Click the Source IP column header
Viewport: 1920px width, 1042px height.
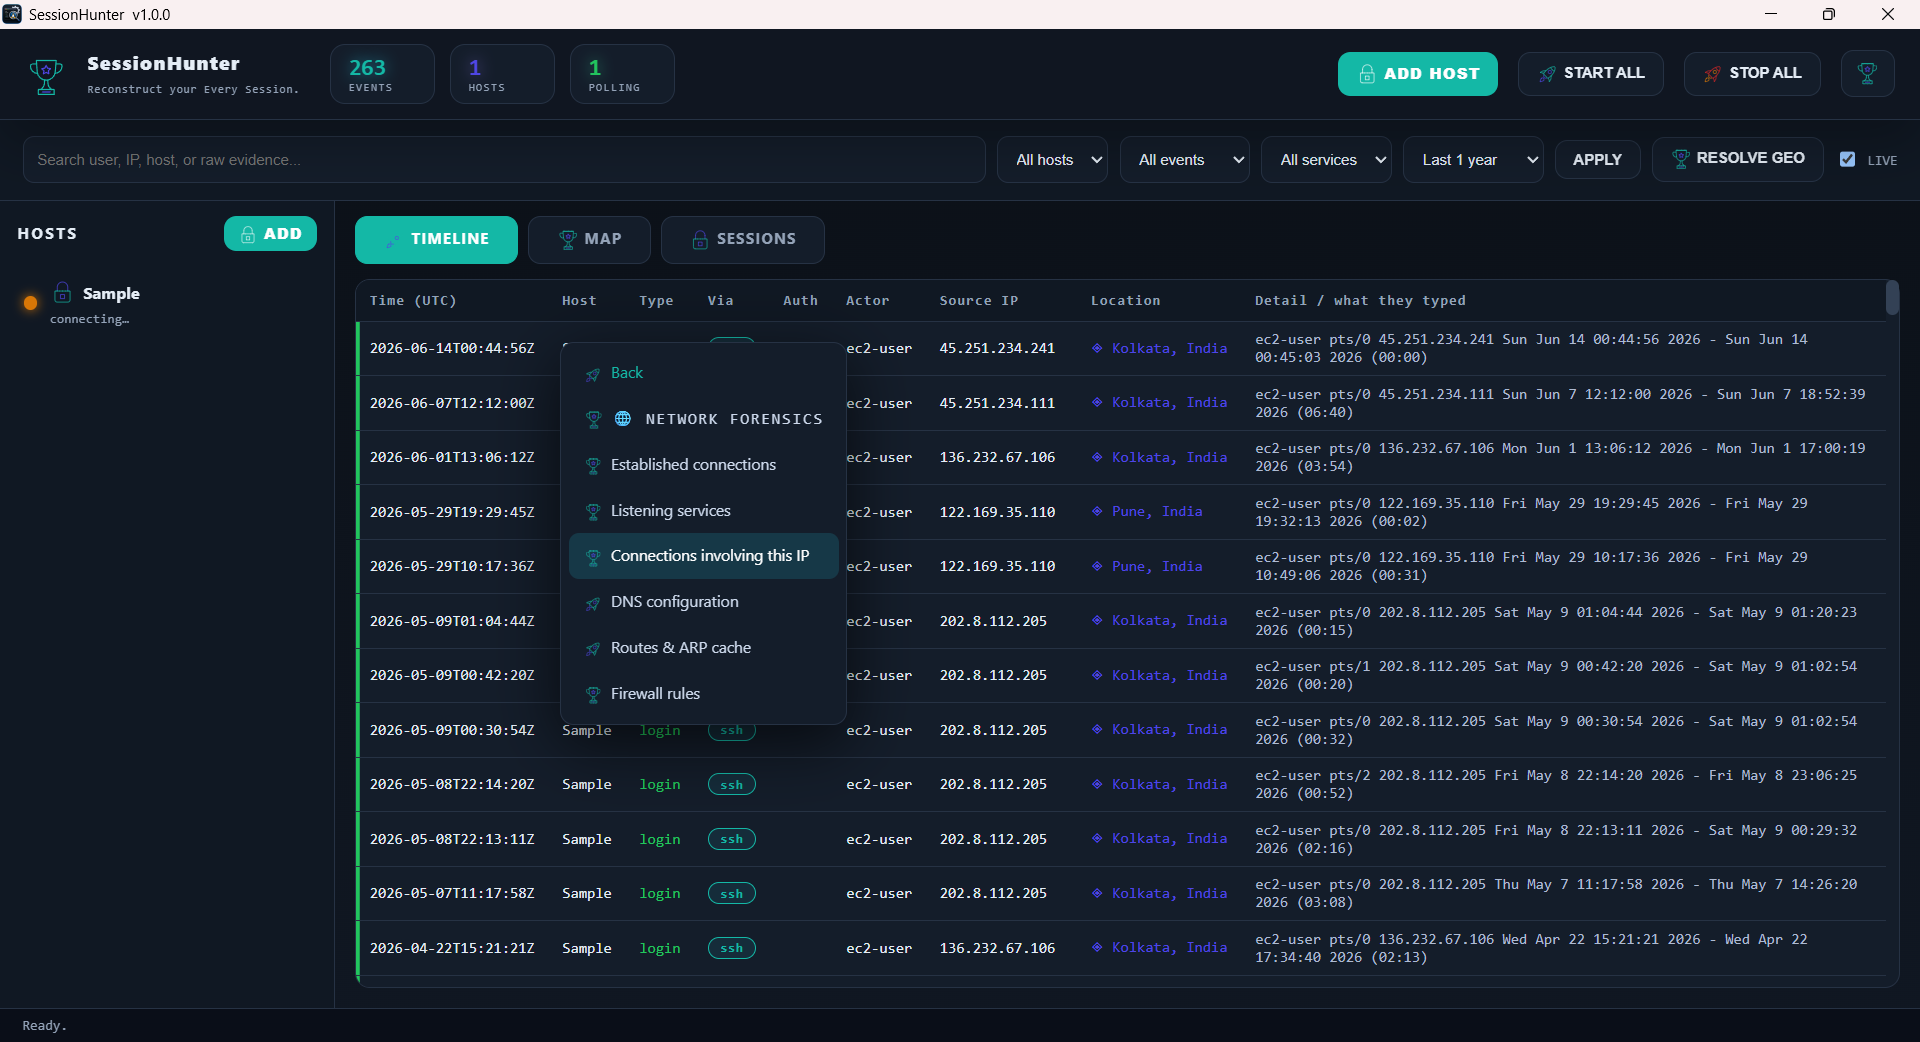(979, 301)
